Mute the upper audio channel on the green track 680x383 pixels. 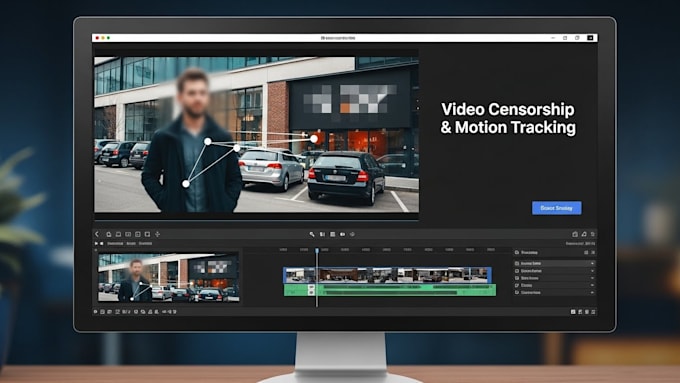311,287
